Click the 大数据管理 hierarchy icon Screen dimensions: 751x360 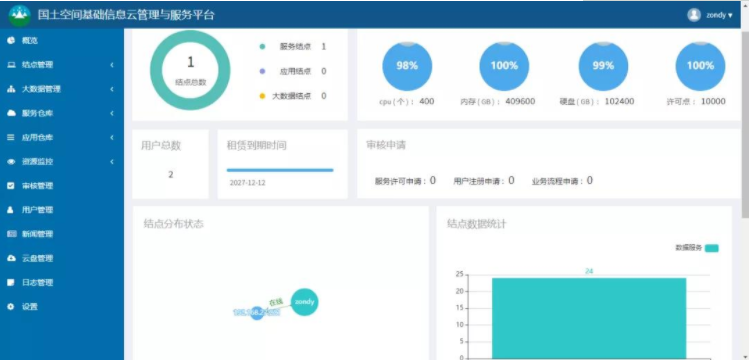11,89
